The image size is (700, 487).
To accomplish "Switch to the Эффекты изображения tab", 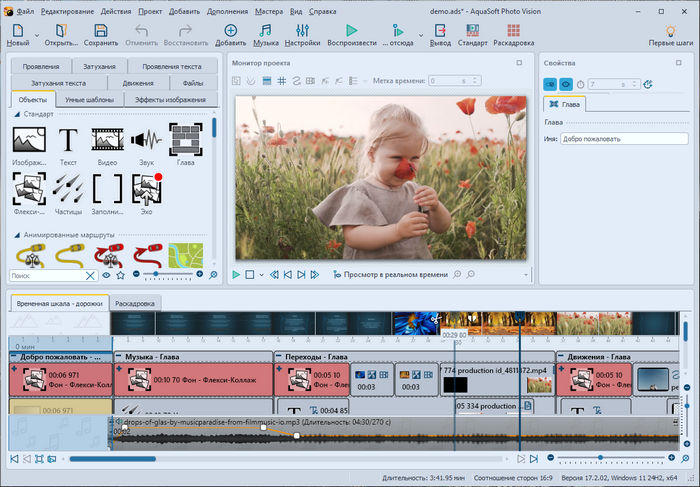I will (170, 100).
